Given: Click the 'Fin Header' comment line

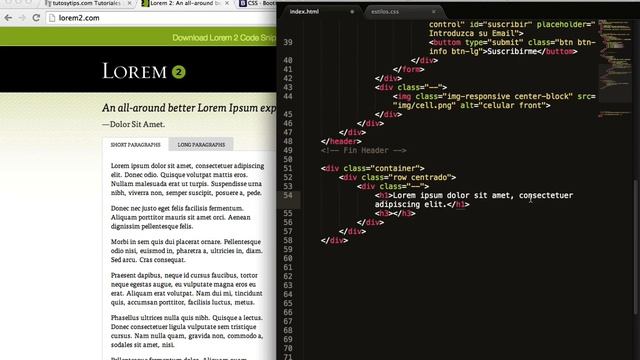Looking at the screenshot, I should point(363,150).
